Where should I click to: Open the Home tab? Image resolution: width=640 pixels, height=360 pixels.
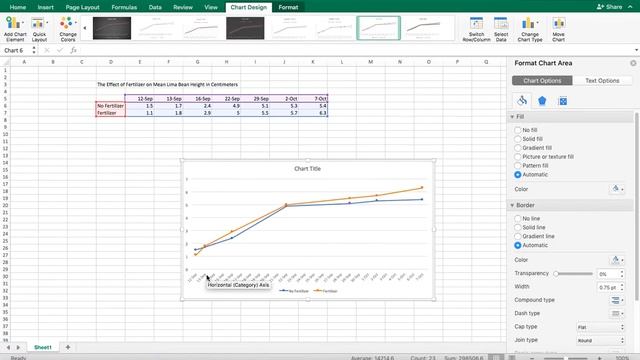click(x=18, y=7)
